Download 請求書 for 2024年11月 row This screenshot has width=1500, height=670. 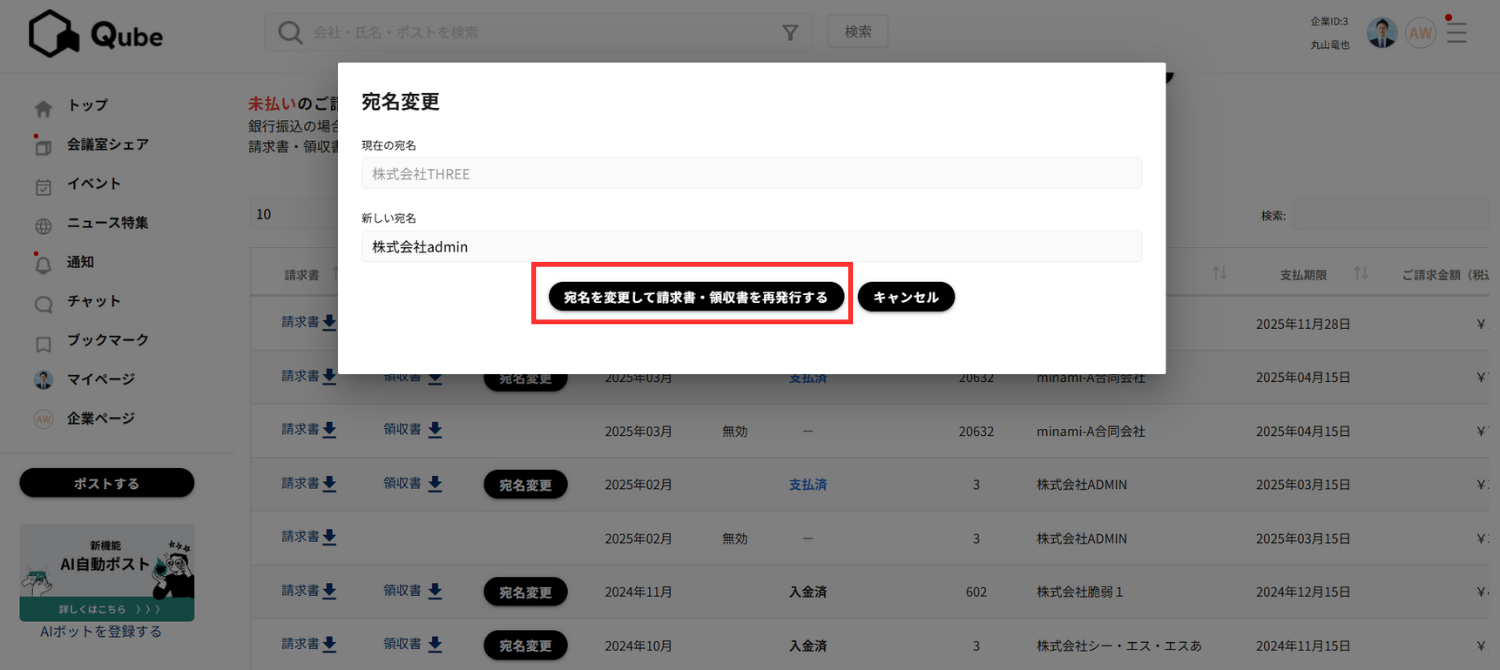(308, 591)
